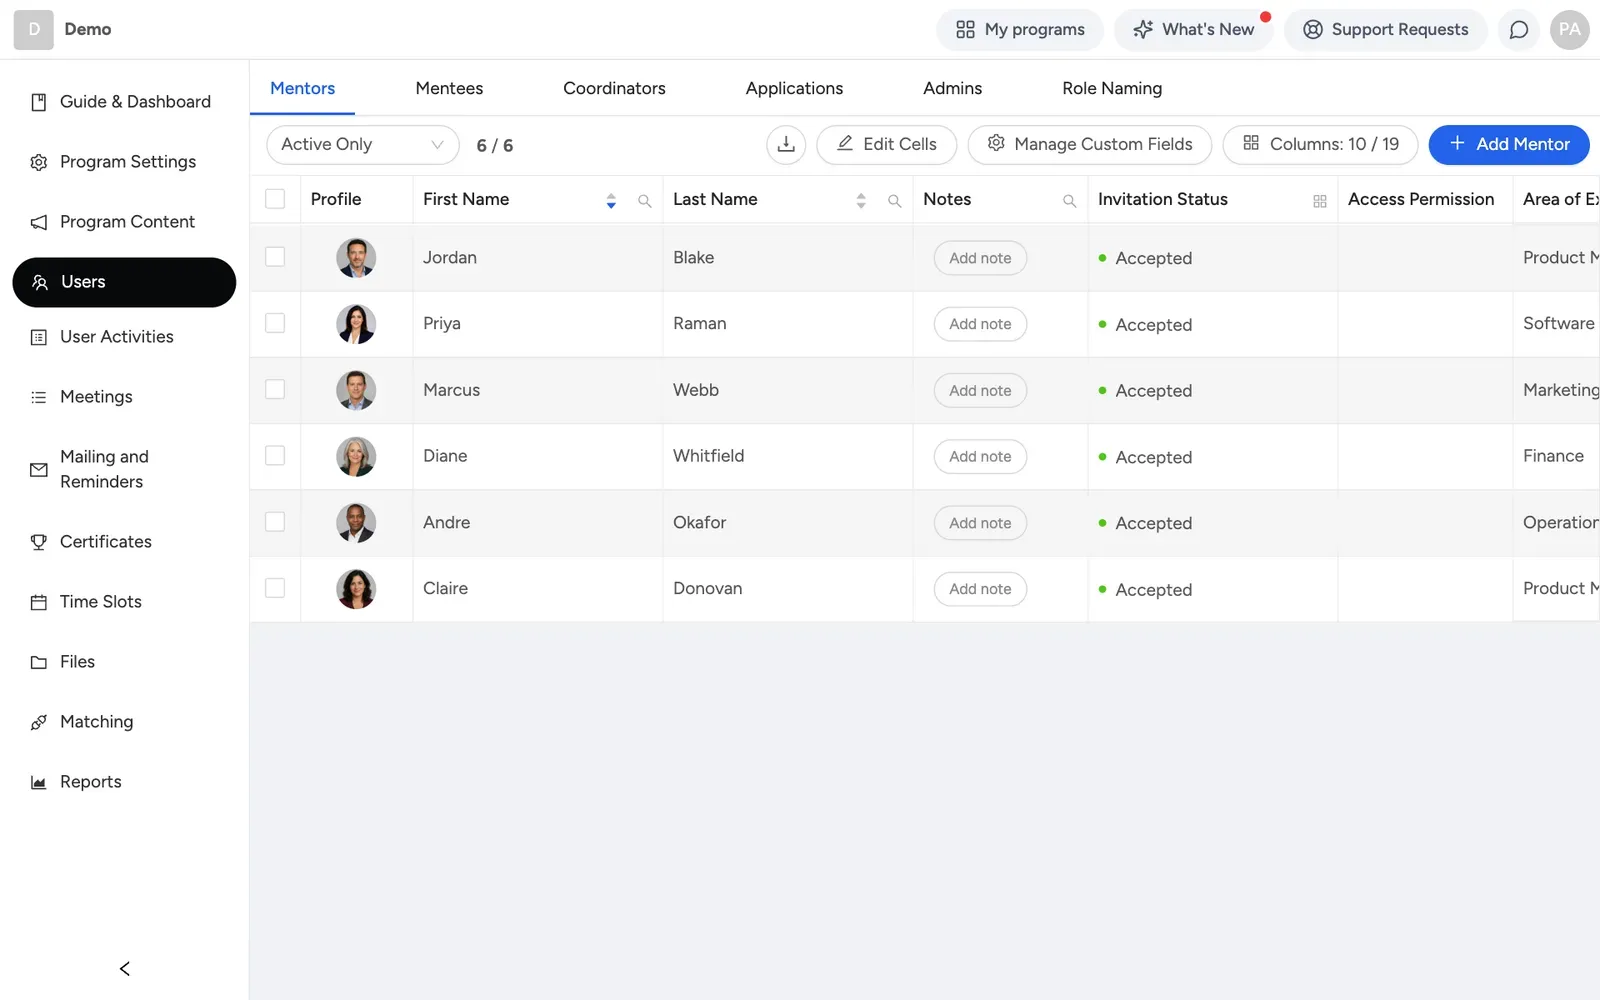Add note for Claire Donovan

[980, 589]
